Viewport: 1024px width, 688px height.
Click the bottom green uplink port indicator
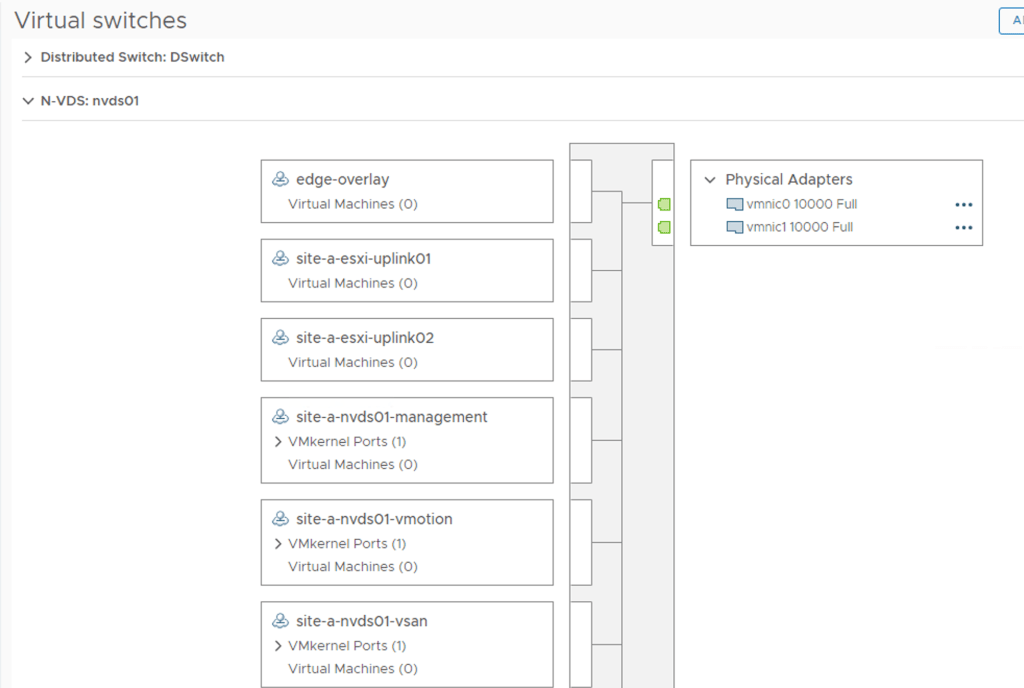pos(664,227)
